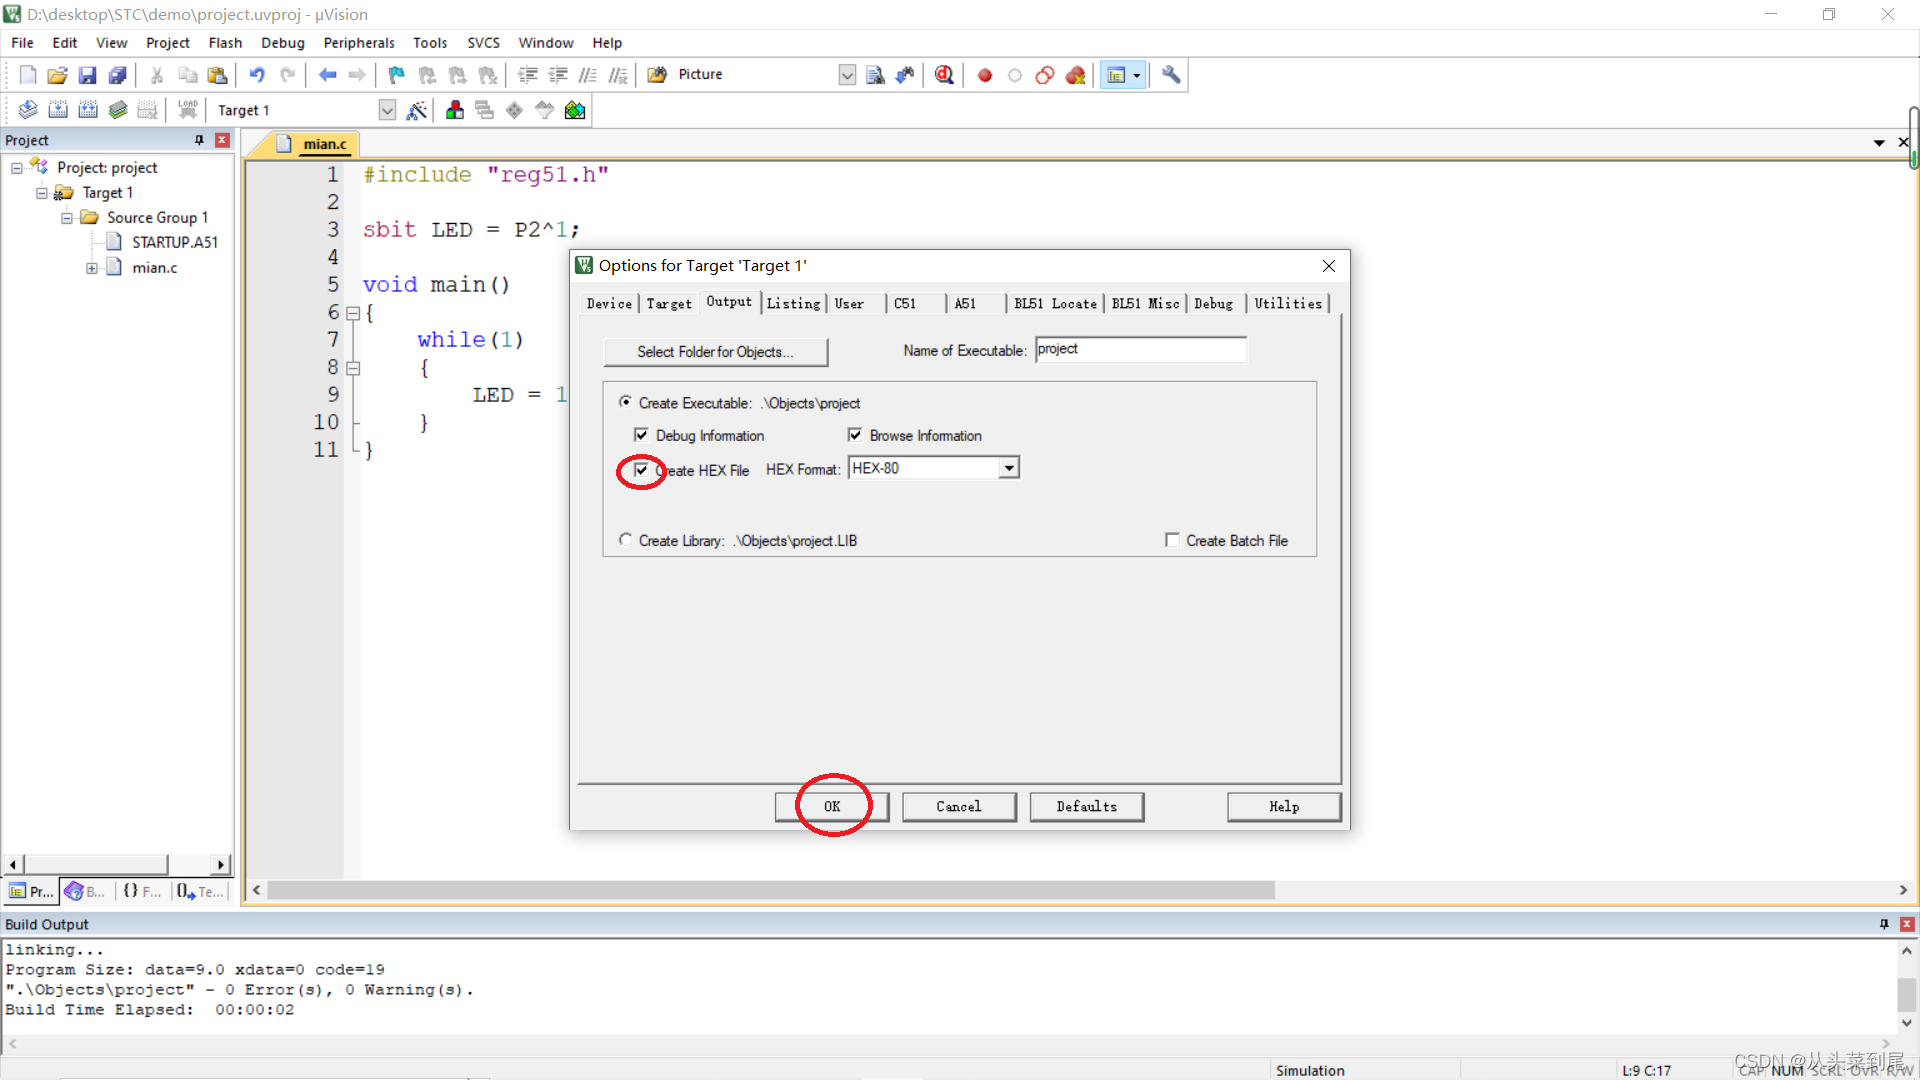Click the Name of Executable input field

coord(1141,350)
